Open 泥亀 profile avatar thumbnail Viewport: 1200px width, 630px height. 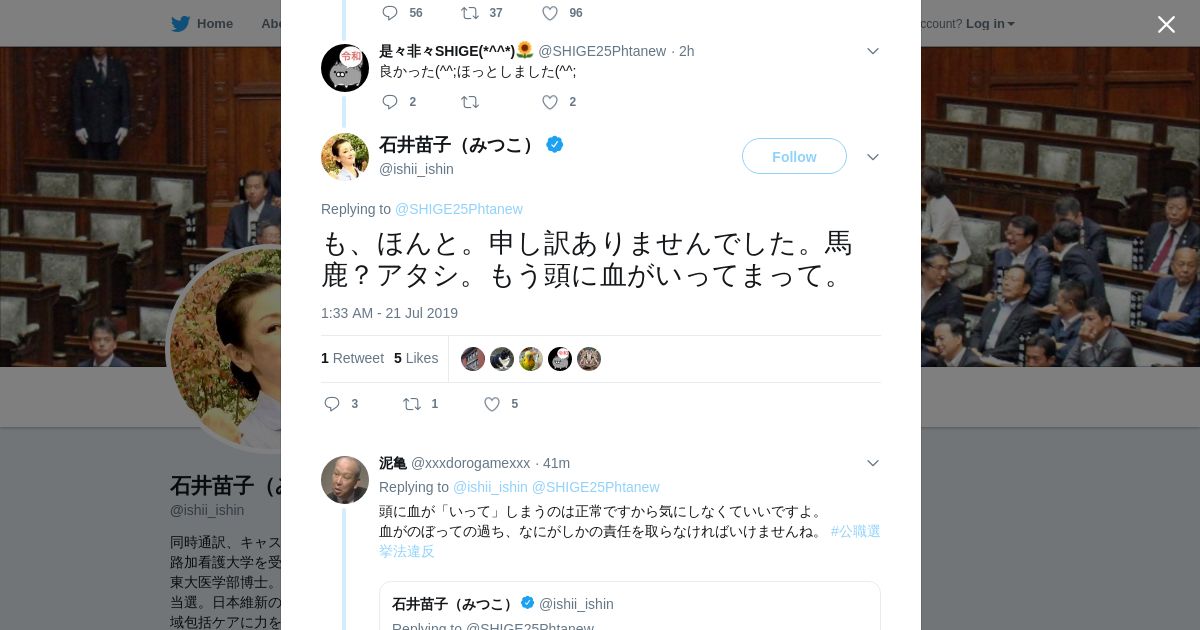(x=345, y=480)
